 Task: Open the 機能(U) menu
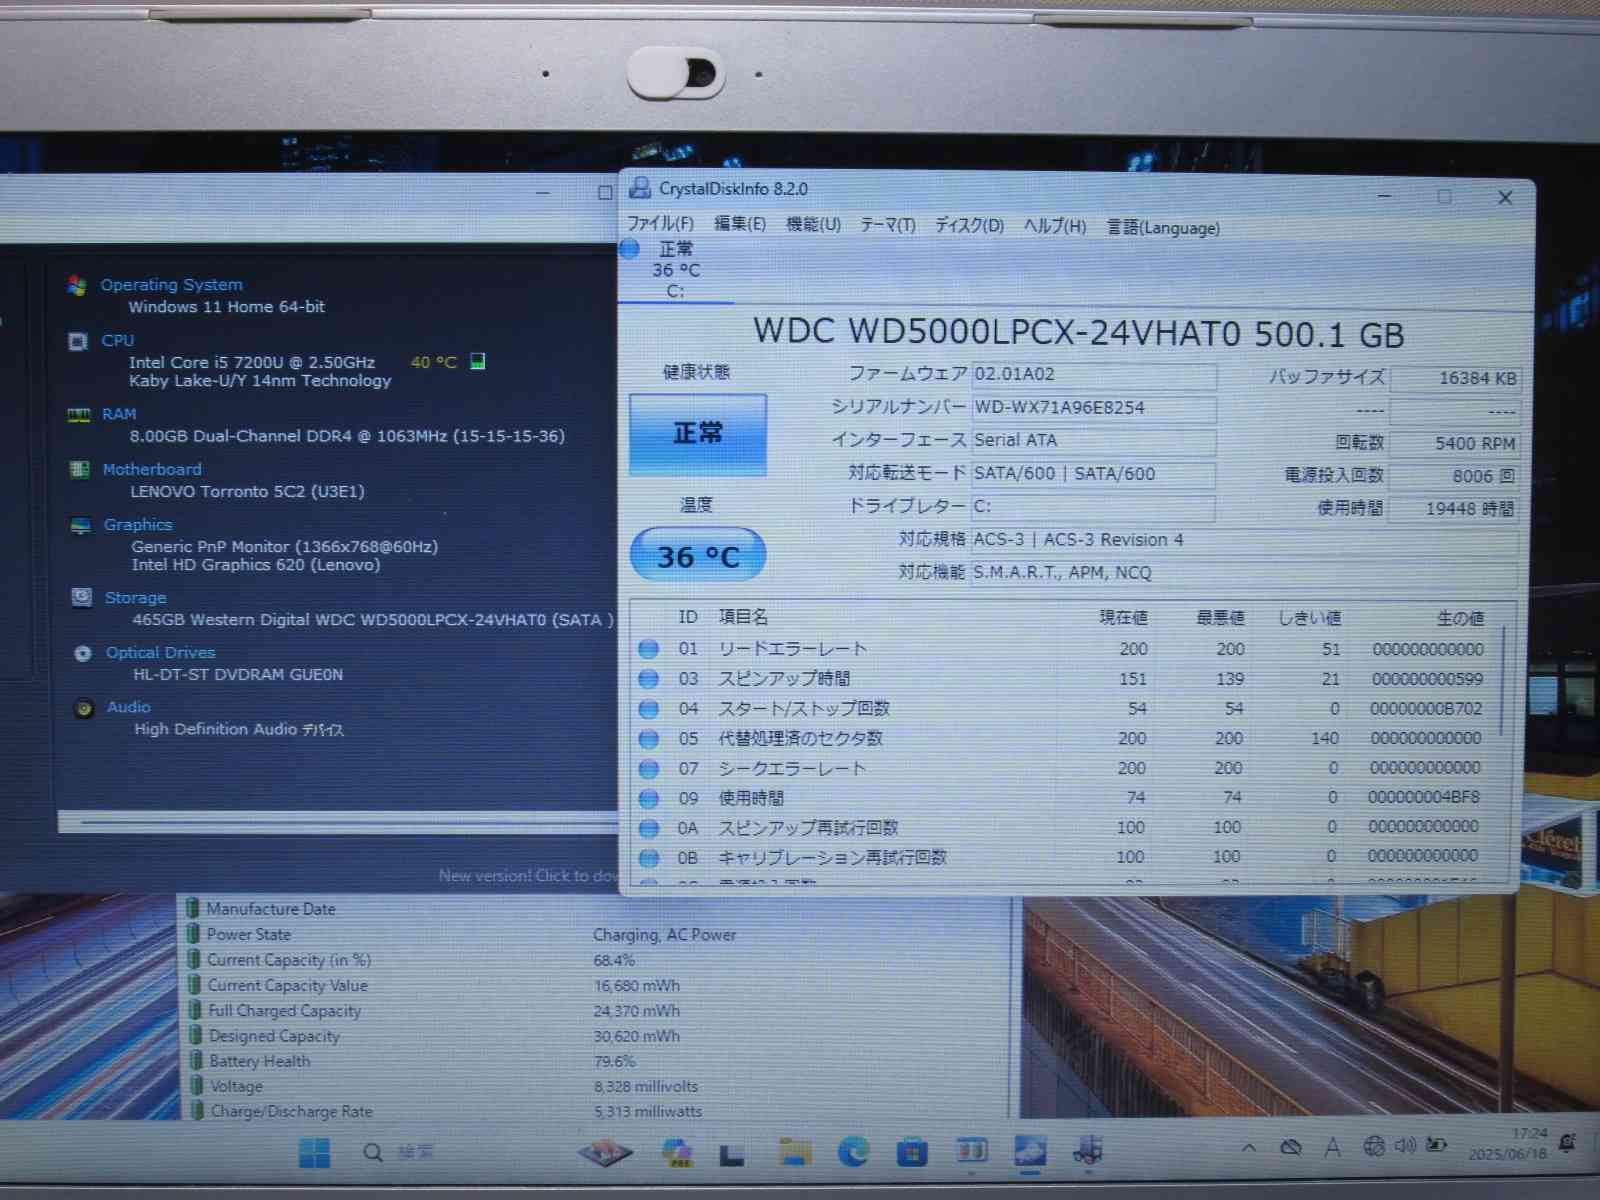coord(813,225)
